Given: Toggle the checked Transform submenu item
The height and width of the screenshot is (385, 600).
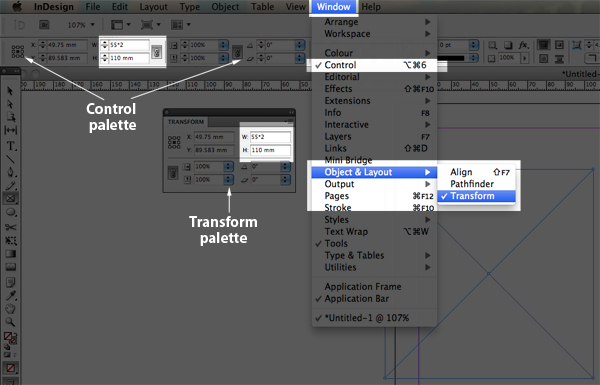Looking at the screenshot, I should 476,196.
